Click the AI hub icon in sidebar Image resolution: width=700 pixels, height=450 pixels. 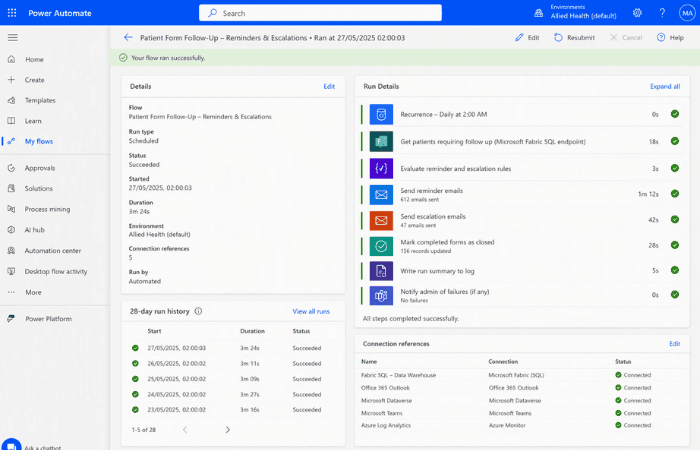(x=12, y=230)
